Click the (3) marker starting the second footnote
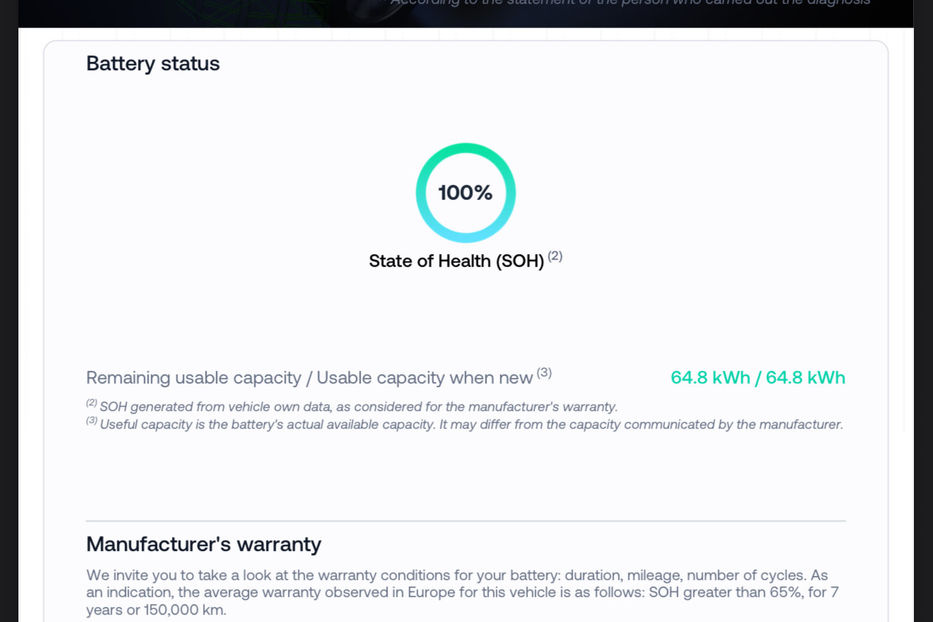The height and width of the screenshot is (622, 933). [x=91, y=421]
